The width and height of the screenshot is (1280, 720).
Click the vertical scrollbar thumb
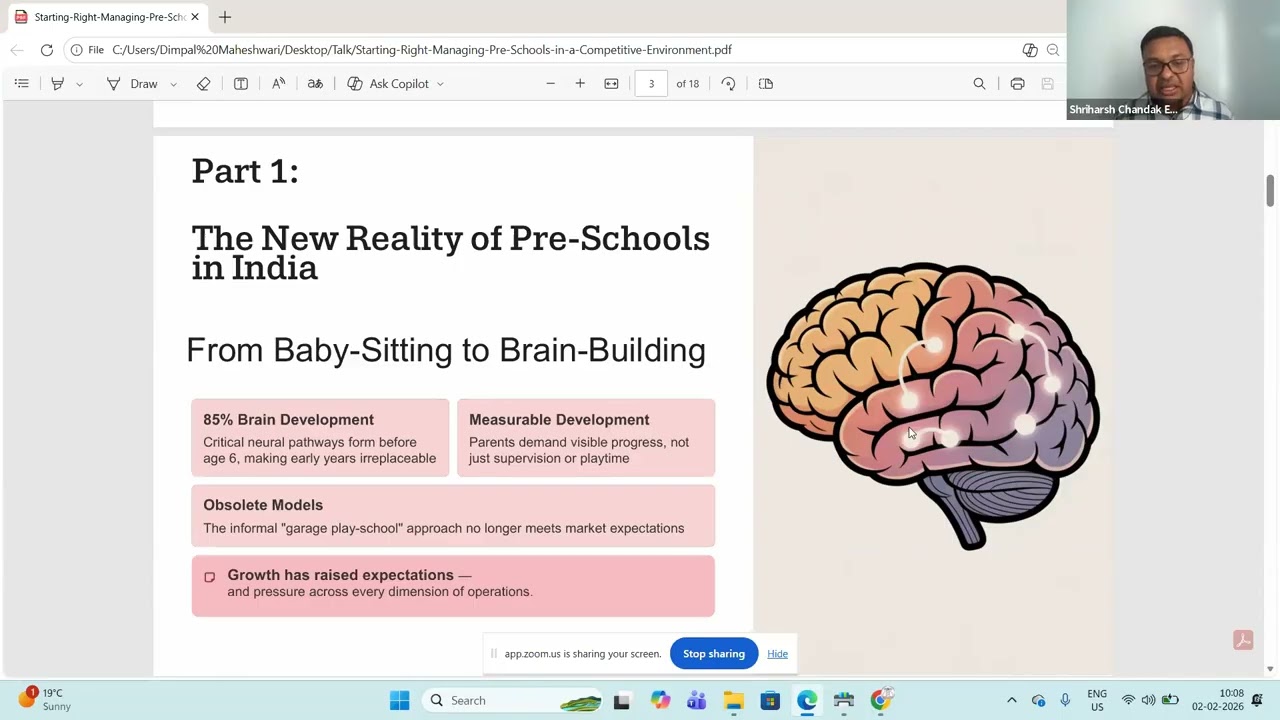[x=1270, y=190]
